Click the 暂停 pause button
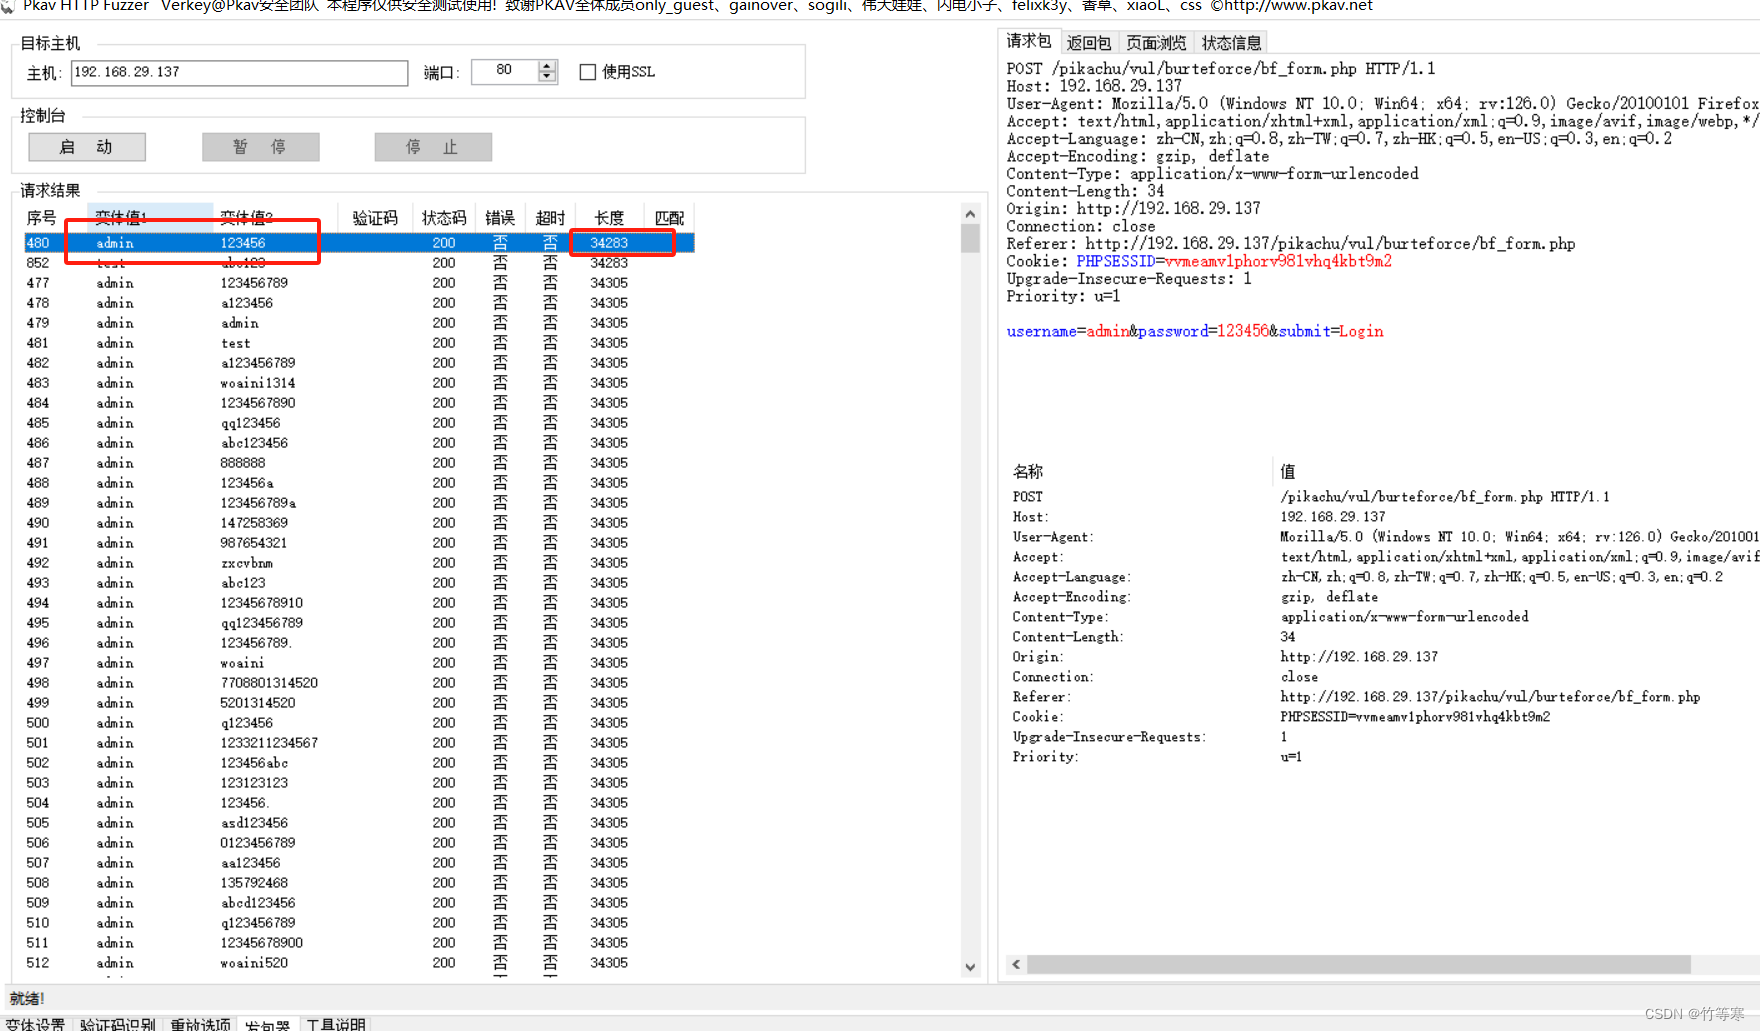Viewport: 1760px width, 1031px height. pos(260,147)
